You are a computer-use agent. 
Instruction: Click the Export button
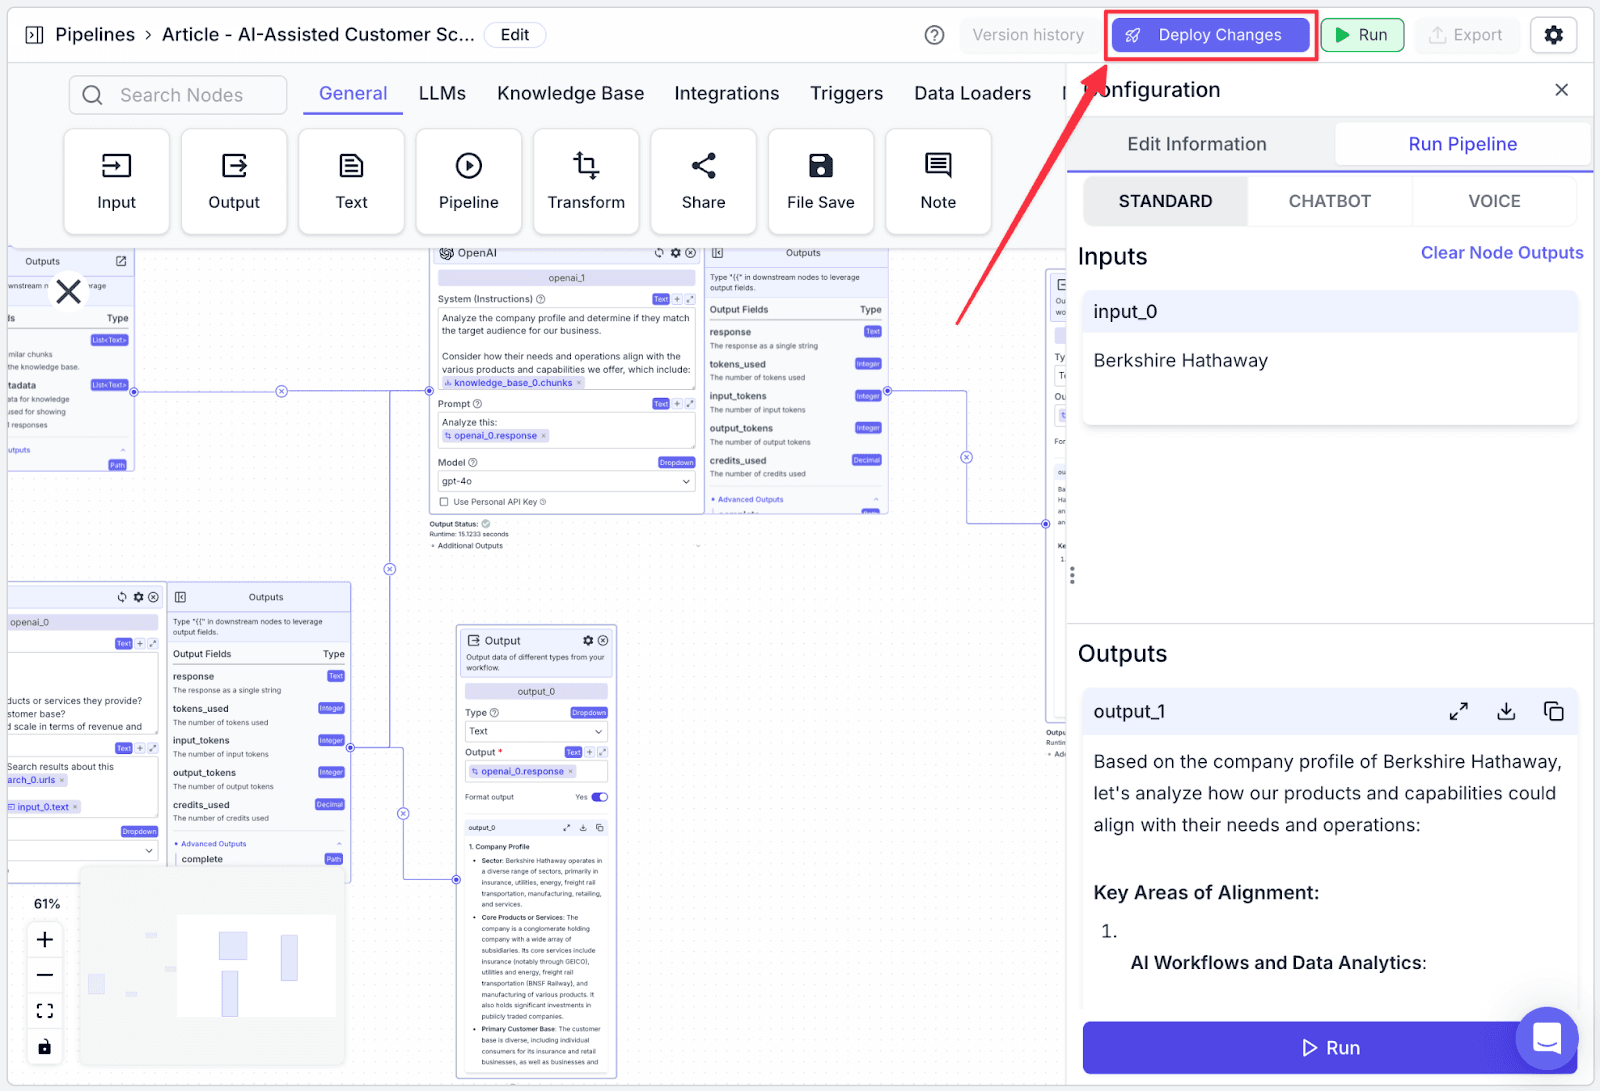coord(1466,35)
